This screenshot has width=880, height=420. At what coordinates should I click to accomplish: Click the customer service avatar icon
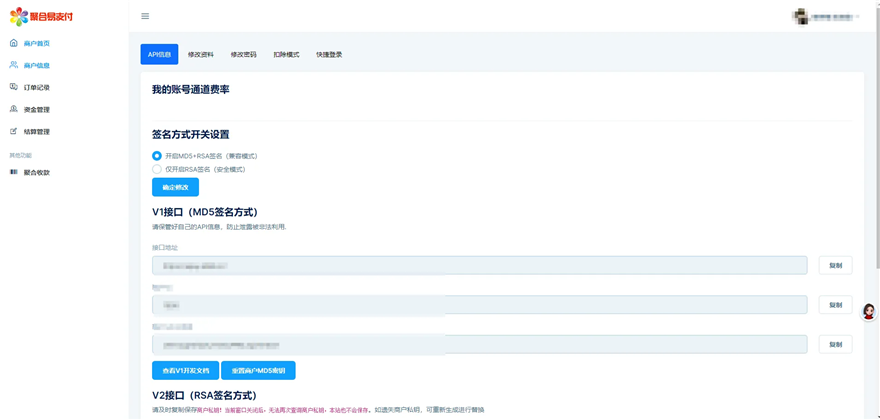[868, 312]
